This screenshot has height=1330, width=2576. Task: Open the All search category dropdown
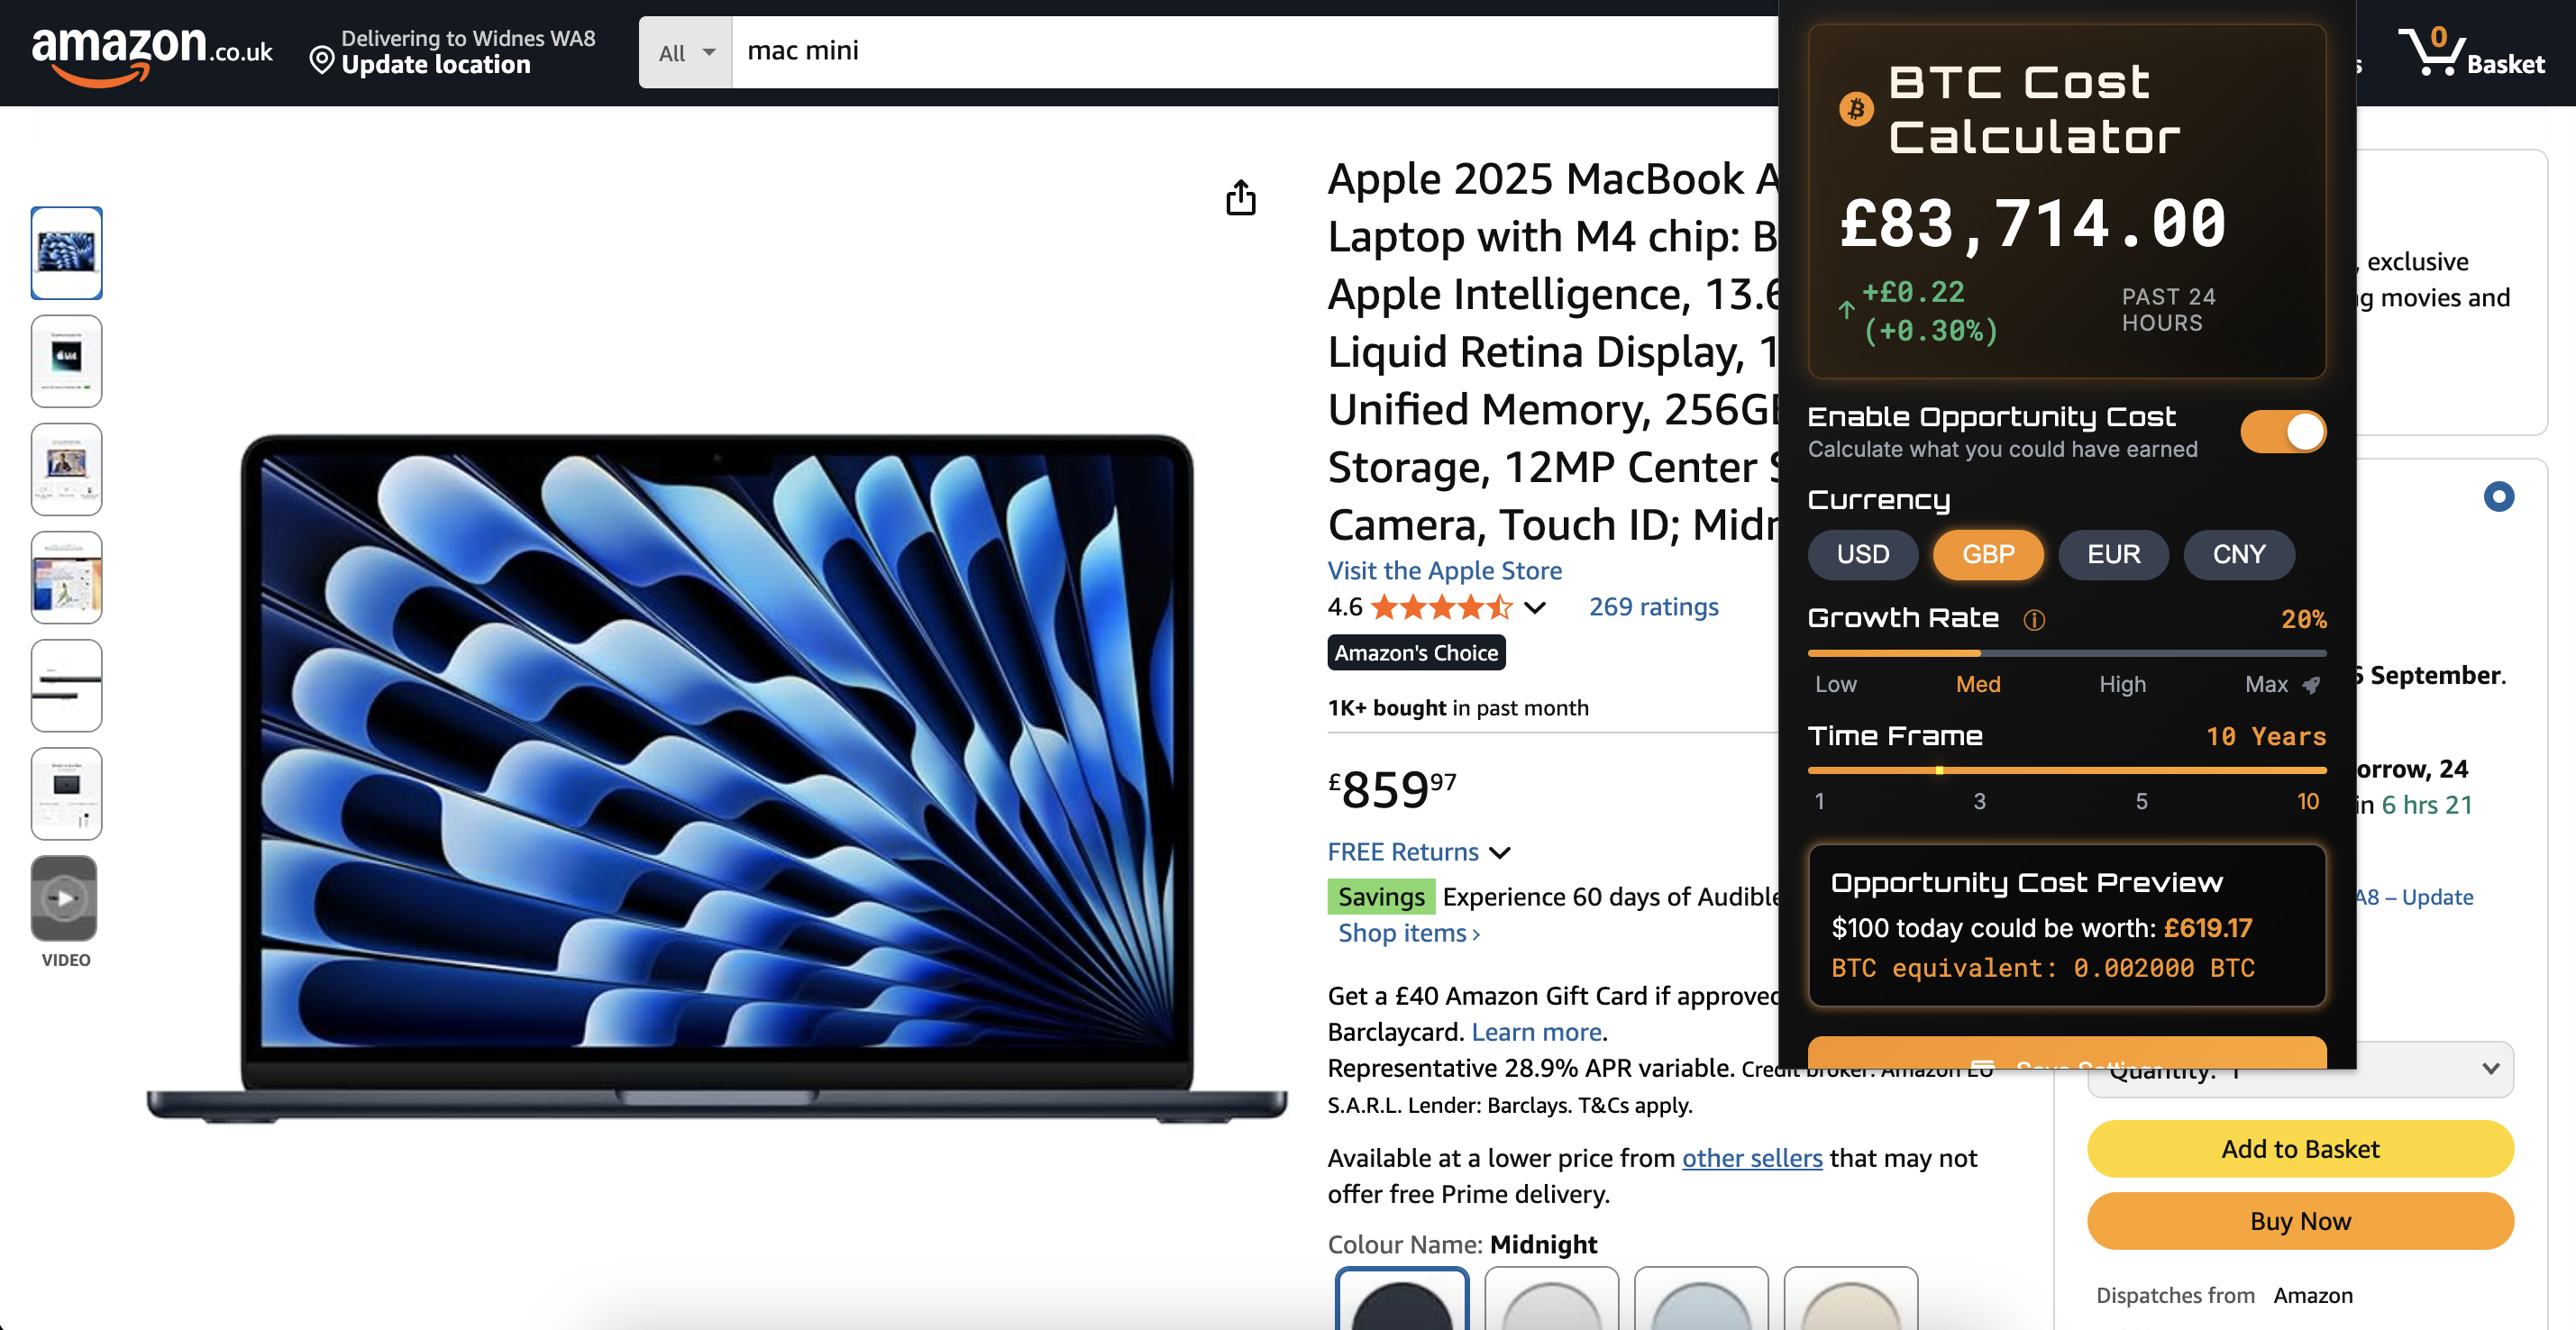point(686,52)
